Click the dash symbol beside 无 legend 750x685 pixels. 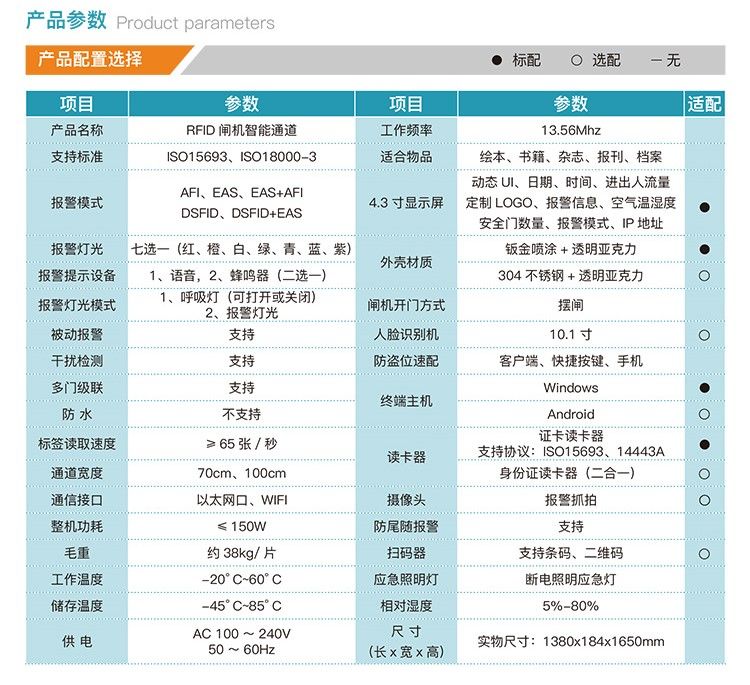pos(655,61)
